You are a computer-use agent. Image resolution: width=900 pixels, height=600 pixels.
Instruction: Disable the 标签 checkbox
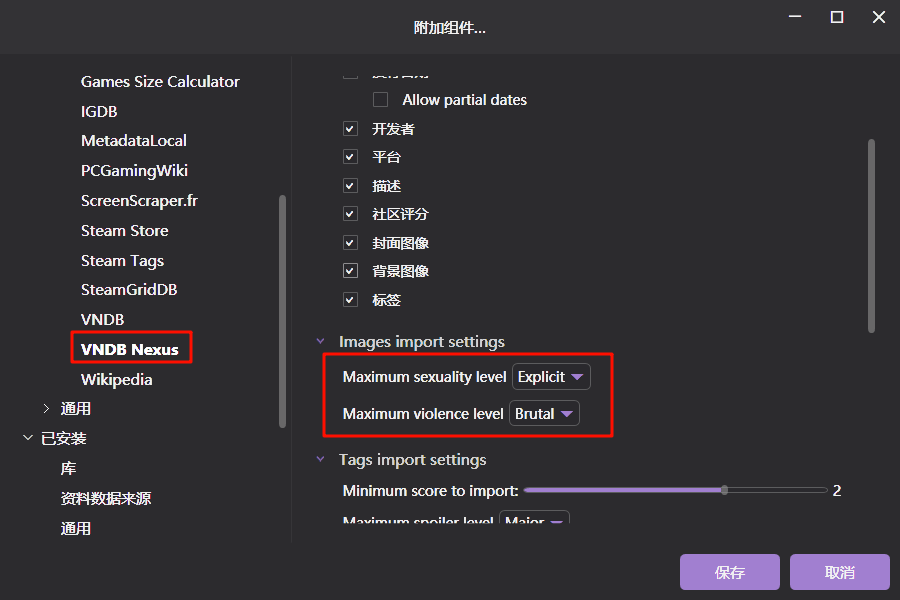[x=350, y=300]
